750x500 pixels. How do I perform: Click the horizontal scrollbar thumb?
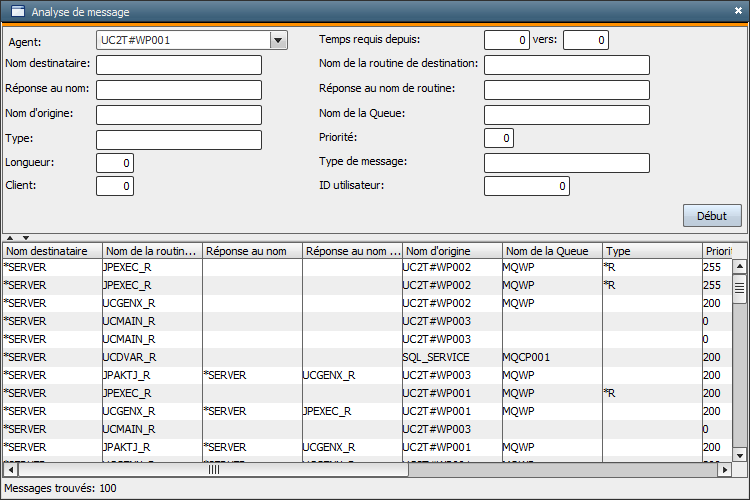213,470
